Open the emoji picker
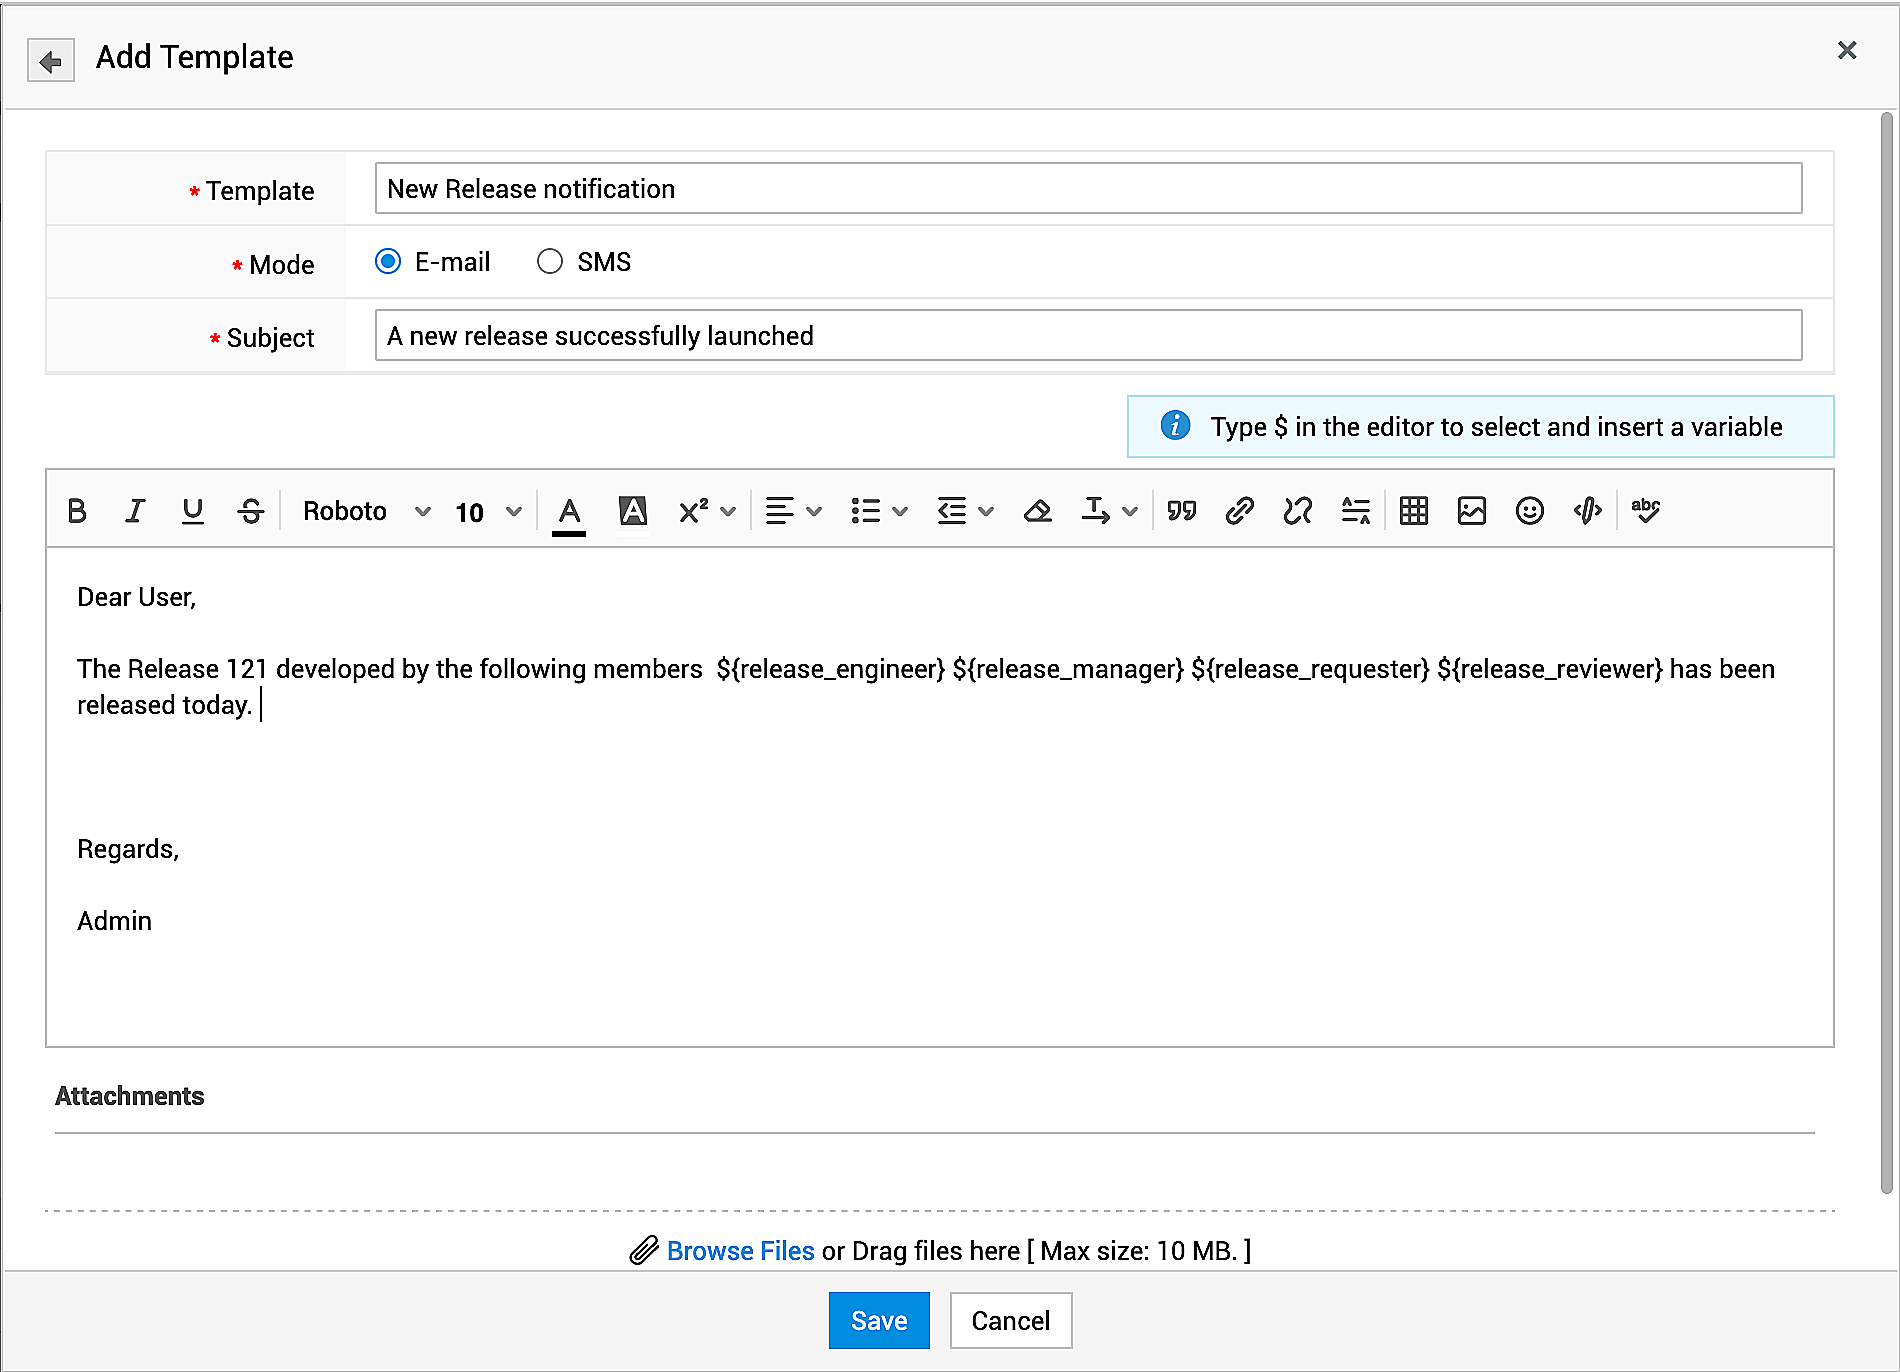Image resolution: width=1900 pixels, height=1372 pixels. [x=1529, y=511]
